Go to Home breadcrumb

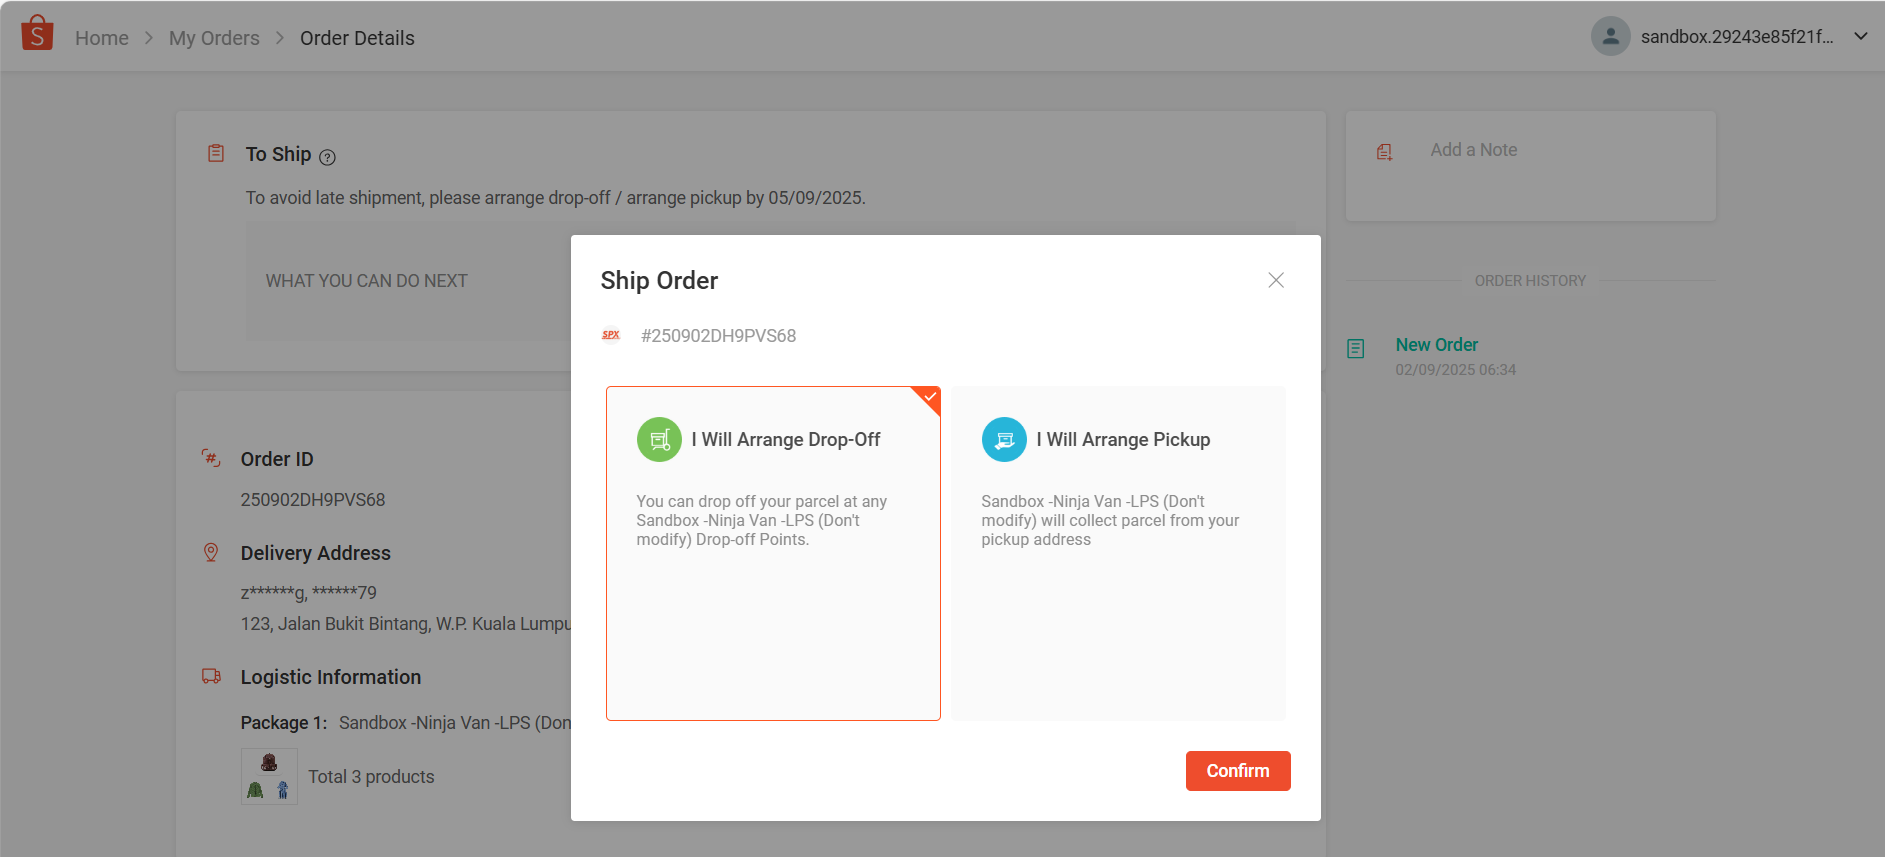(x=102, y=38)
